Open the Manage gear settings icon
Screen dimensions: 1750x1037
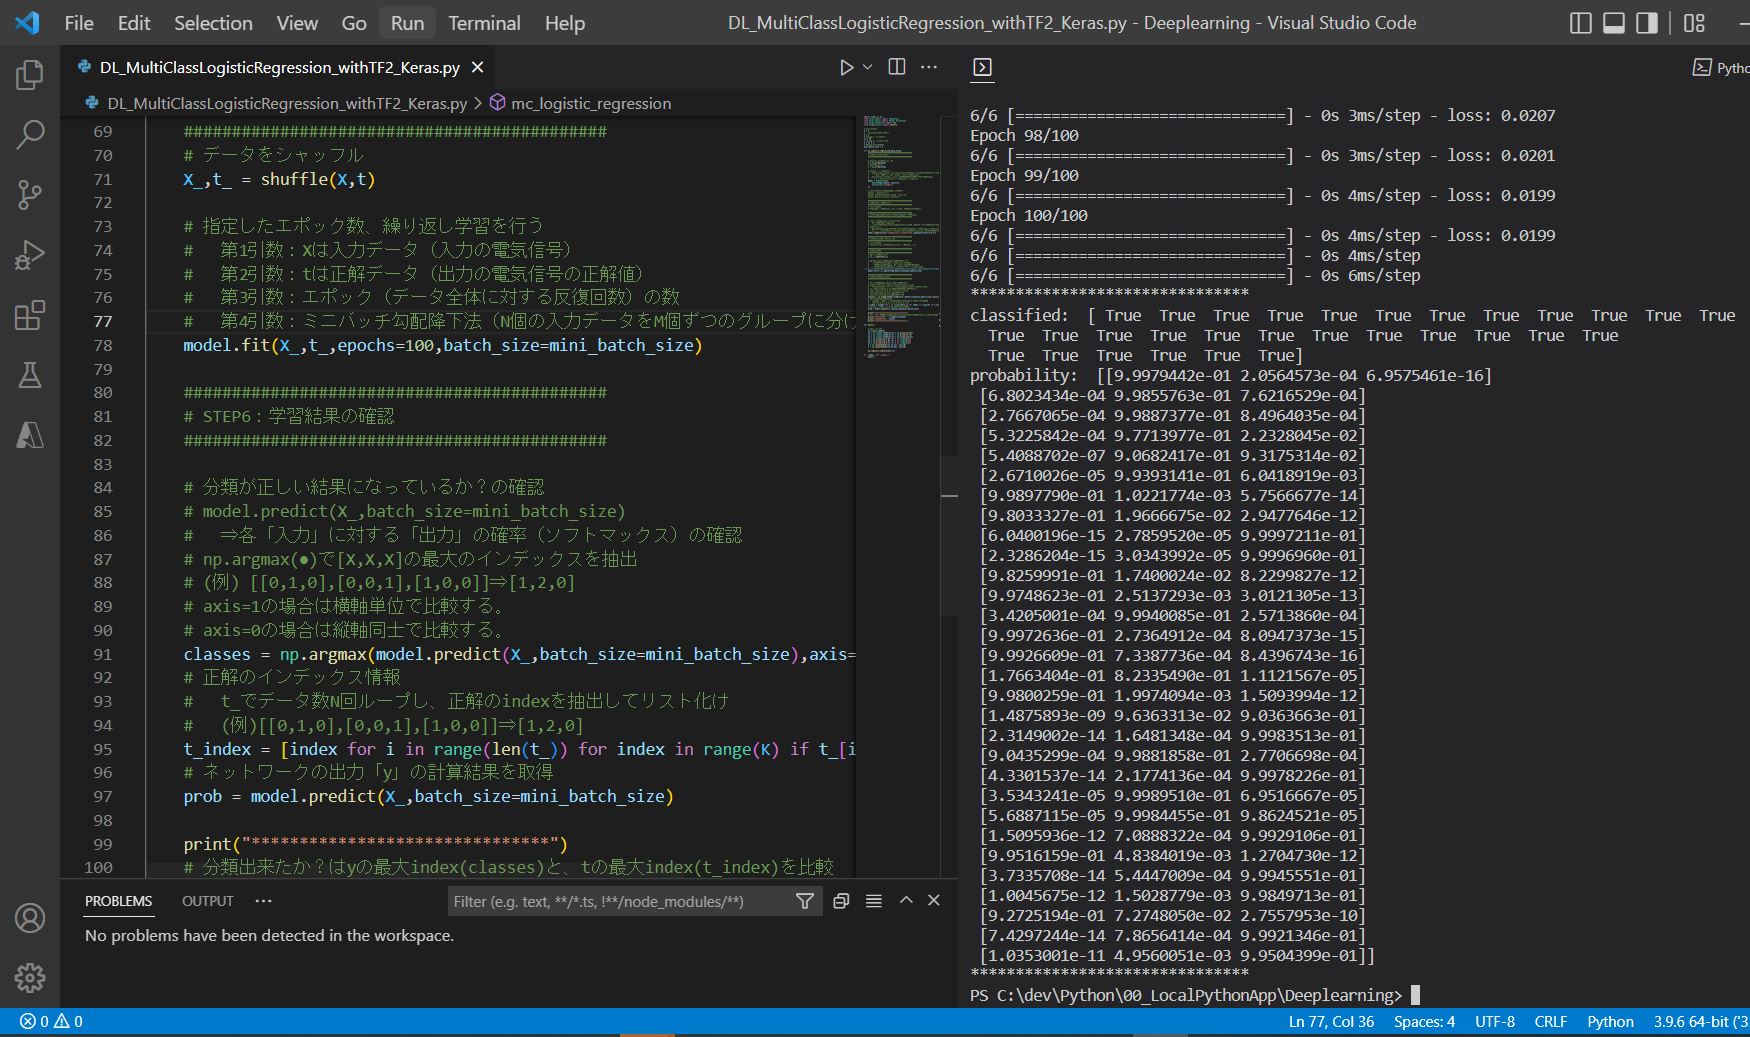[x=30, y=978]
